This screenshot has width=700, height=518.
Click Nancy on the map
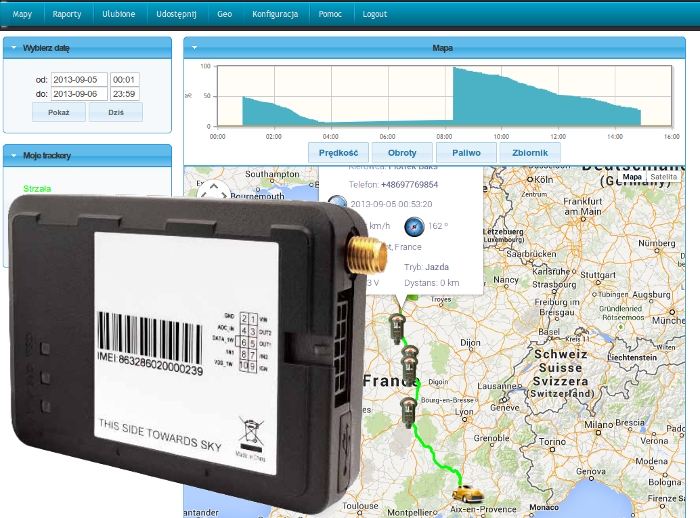pos(506,280)
